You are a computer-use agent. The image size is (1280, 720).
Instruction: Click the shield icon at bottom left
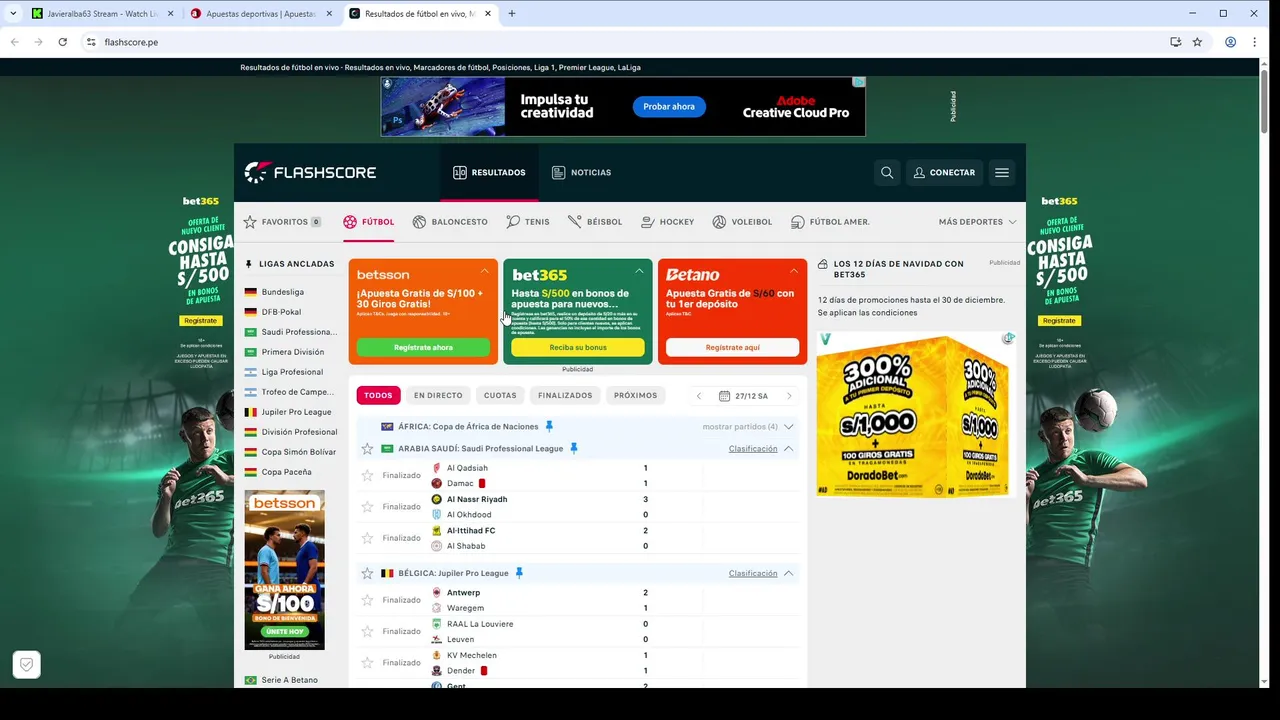click(27, 664)
